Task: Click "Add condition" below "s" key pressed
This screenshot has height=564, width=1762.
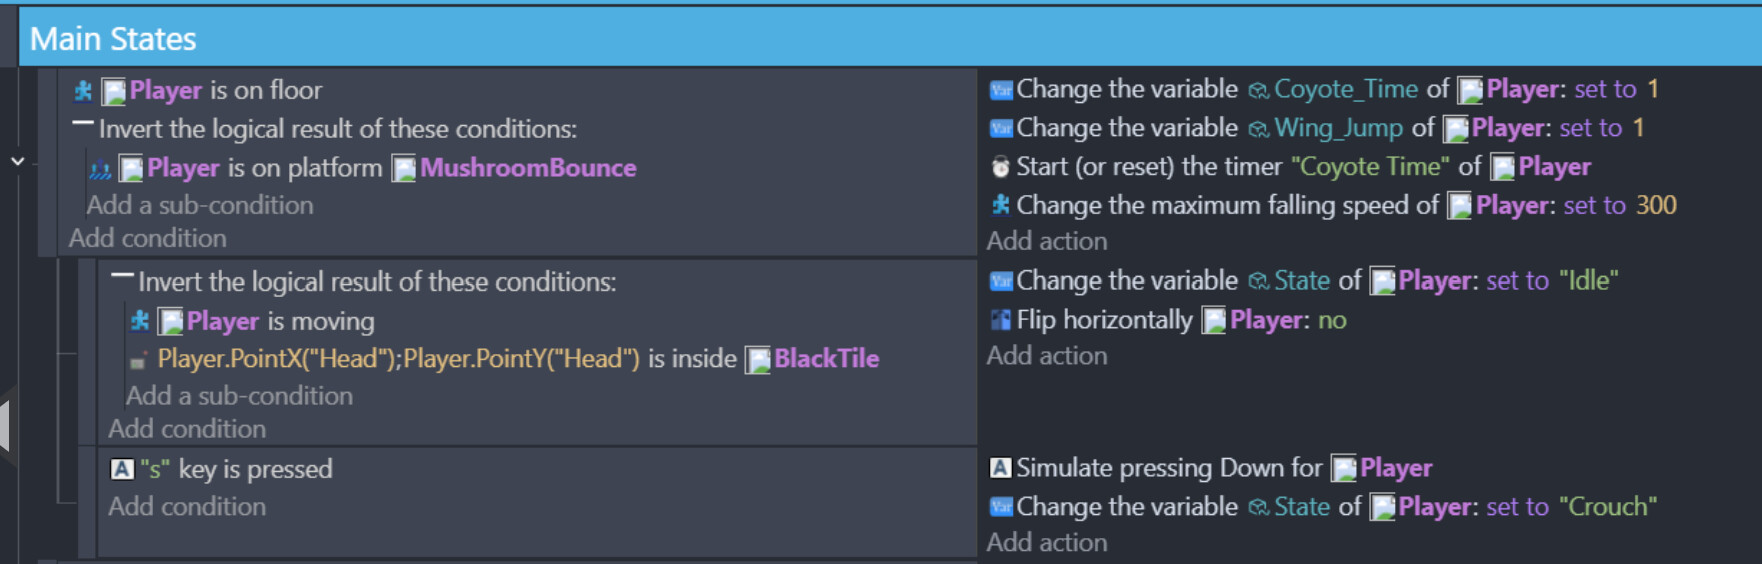Action: pos(187,506)
